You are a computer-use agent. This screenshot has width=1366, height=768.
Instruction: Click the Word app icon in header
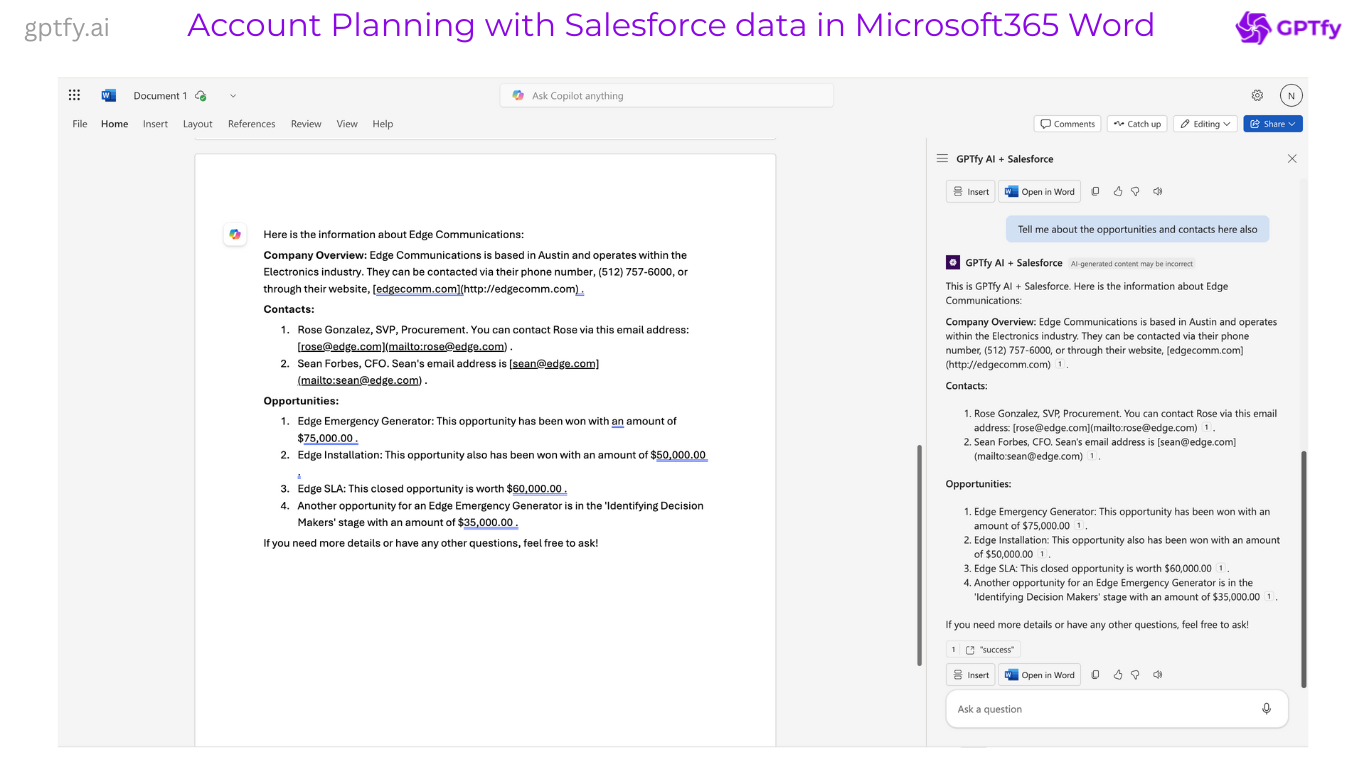coord(108,96)
